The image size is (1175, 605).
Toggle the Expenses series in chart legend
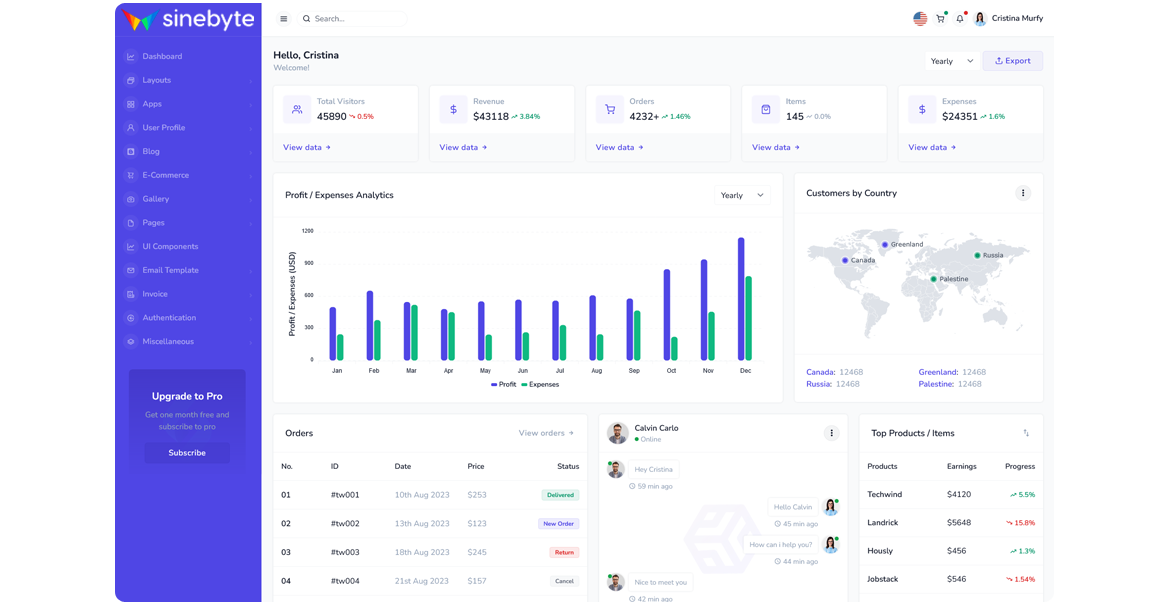[x=540, y=385]
